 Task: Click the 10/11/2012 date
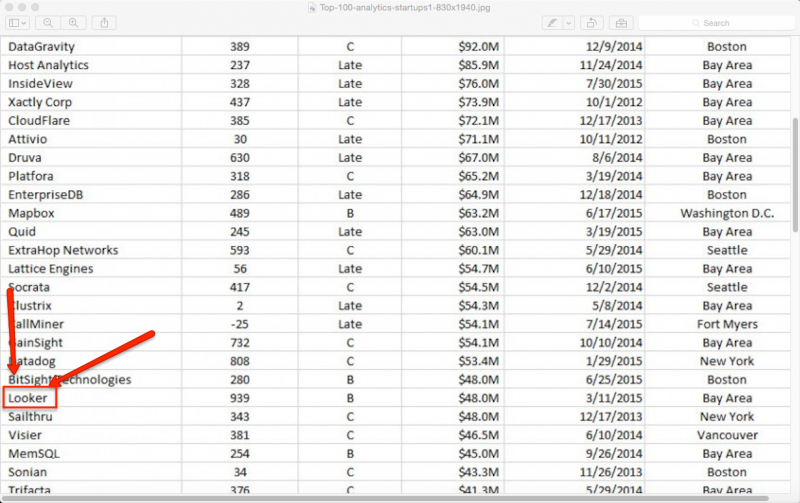pos(611,139)
